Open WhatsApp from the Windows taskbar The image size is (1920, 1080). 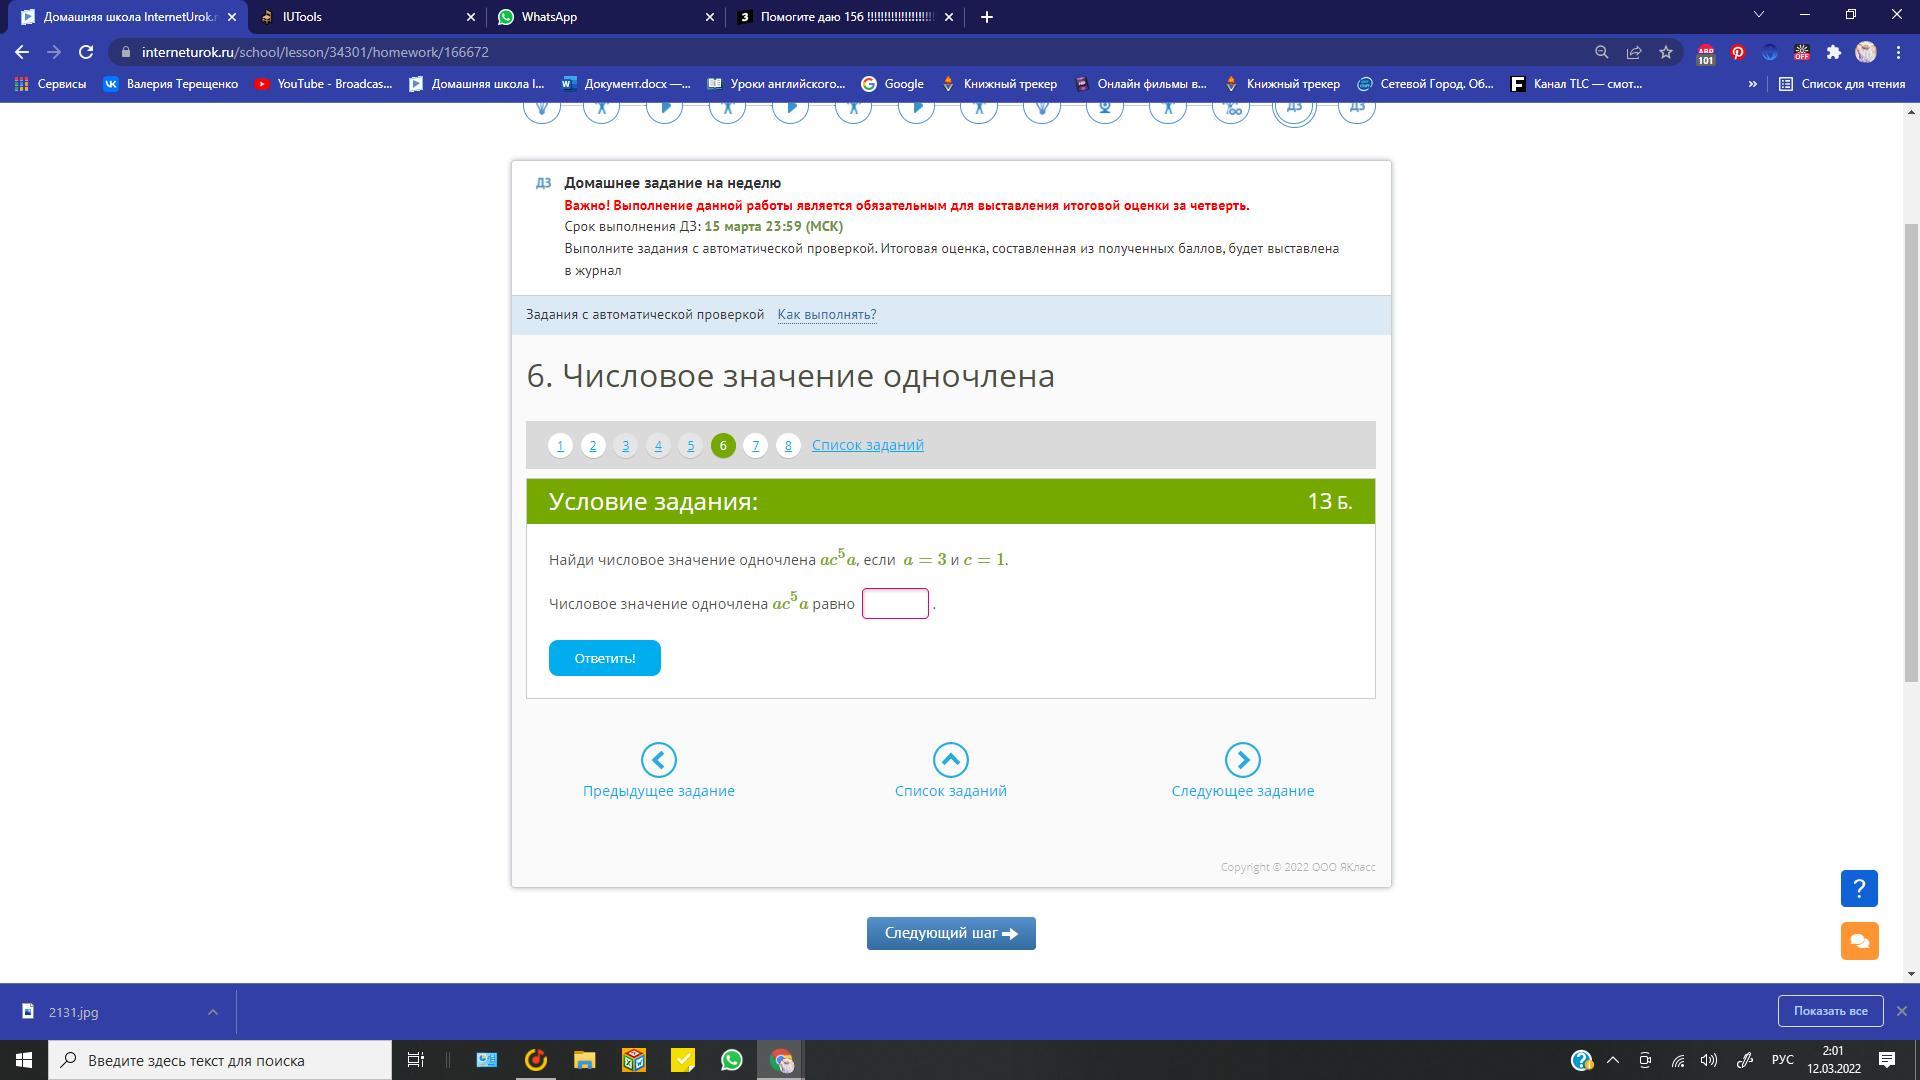[732, 1060]
